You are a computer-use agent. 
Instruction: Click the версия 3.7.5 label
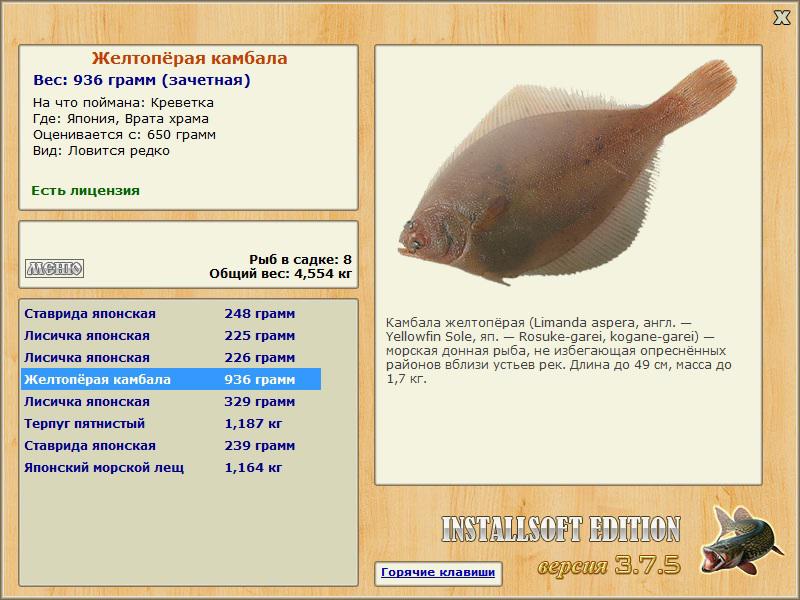(x=609, y=565)
